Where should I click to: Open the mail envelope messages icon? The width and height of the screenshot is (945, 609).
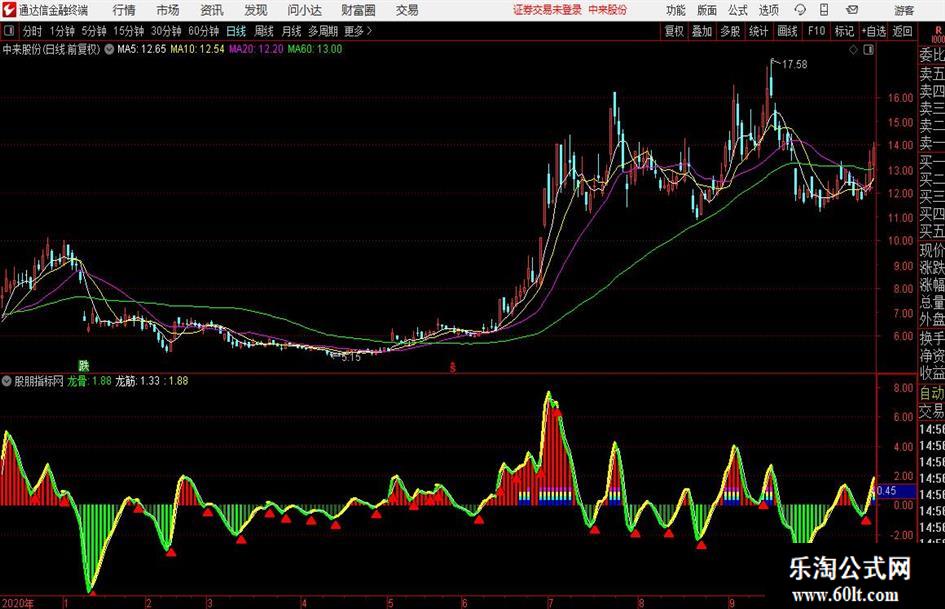click(852, 10)
